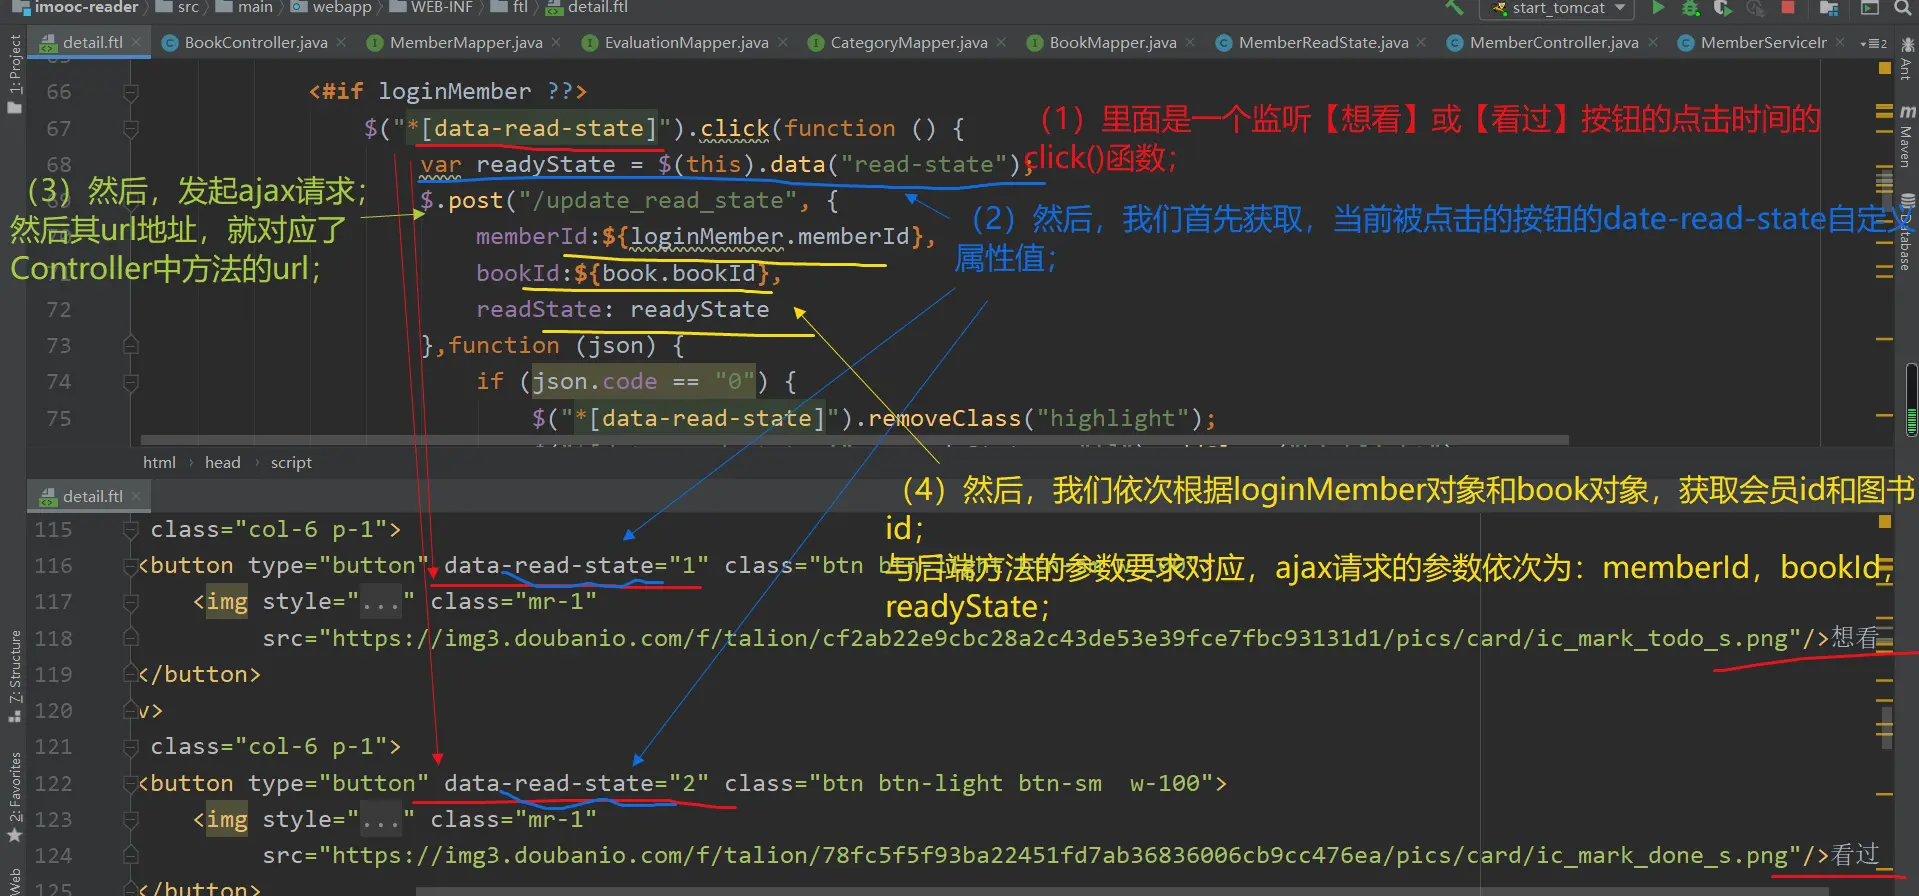The image size is (1919, 896).
Task: Open the Favorites tool window
Action: (x=14, y=797)
